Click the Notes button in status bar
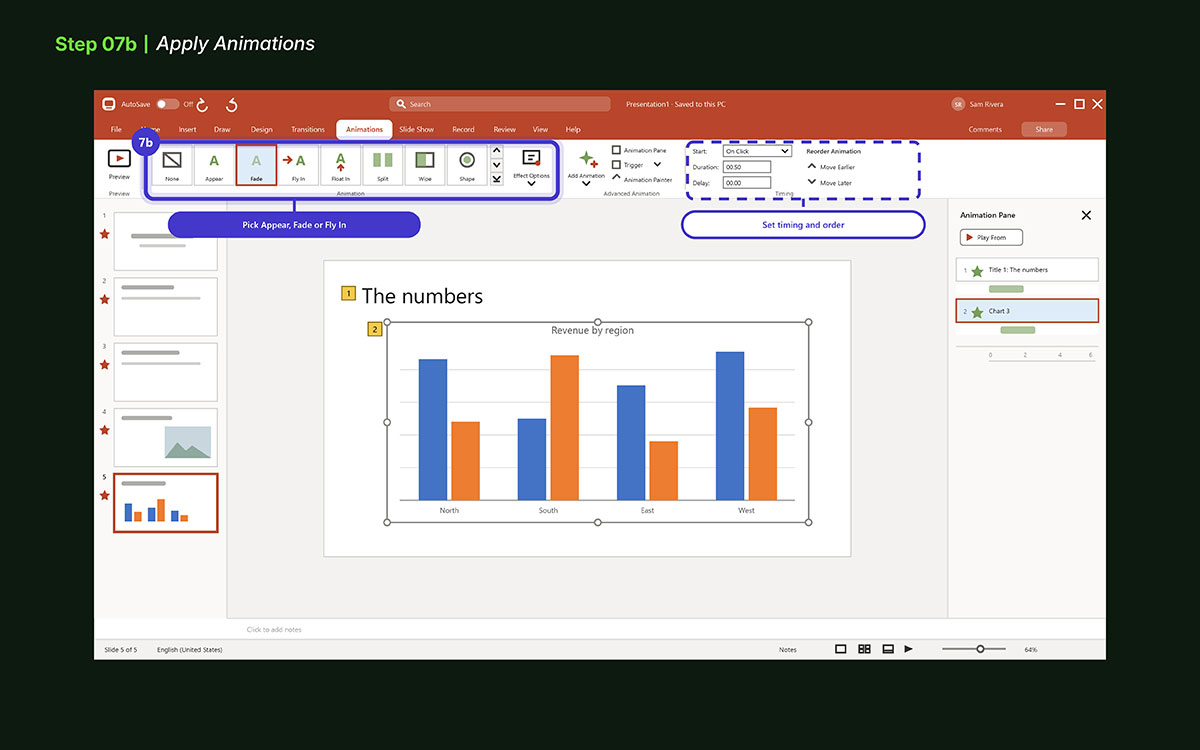1200x750 pixels. pos(788,650)
